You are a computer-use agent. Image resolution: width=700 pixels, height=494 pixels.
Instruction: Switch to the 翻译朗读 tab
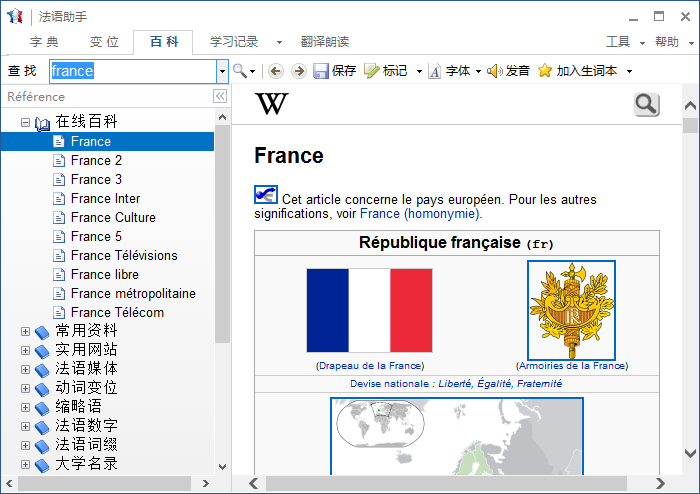pos(325,42)
